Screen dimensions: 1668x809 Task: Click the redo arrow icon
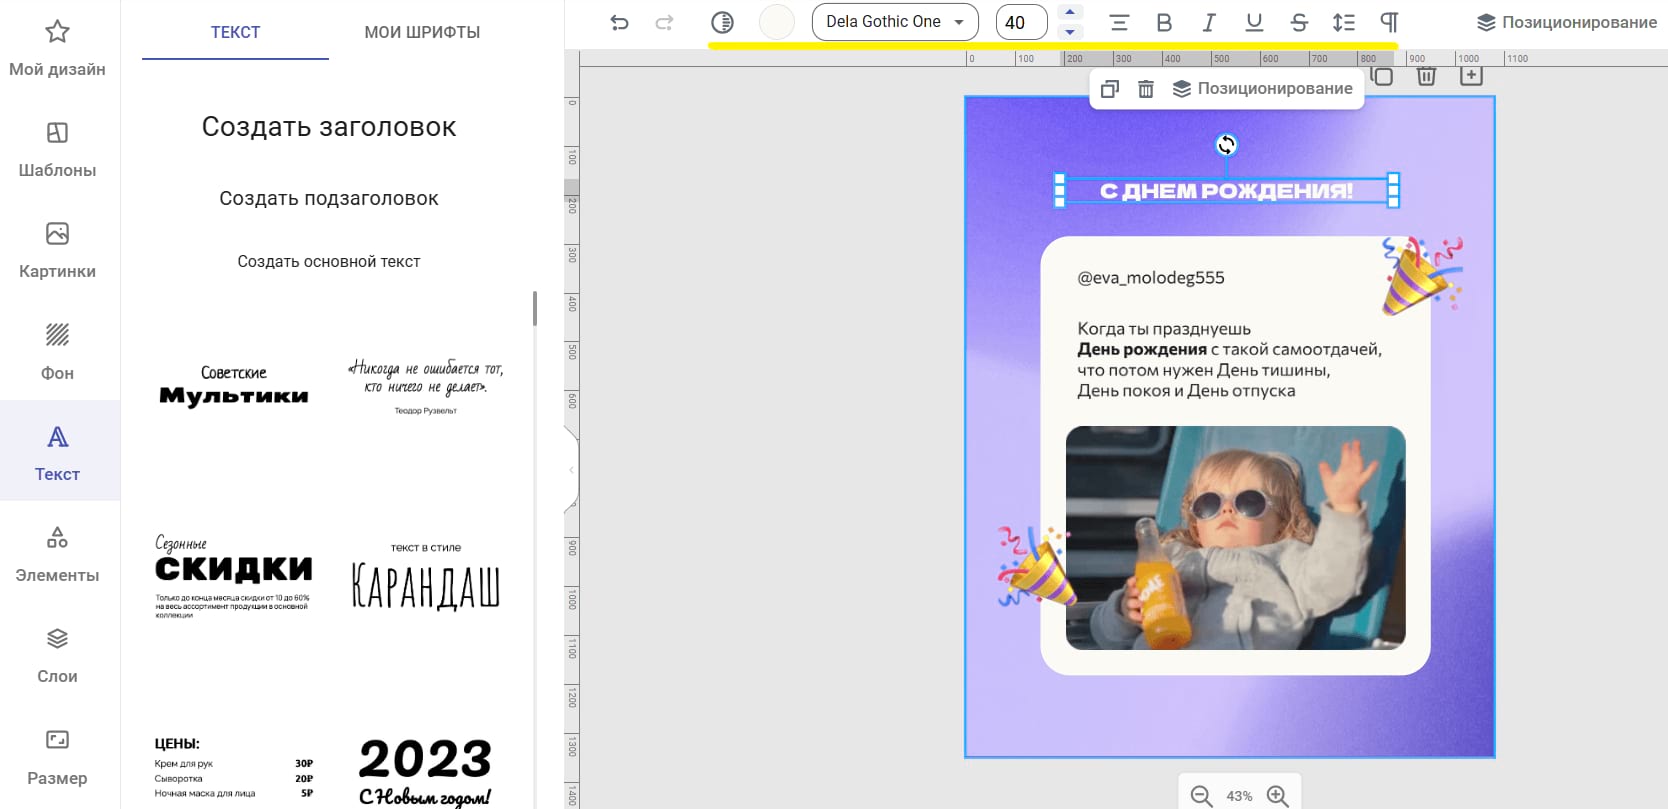664,22
